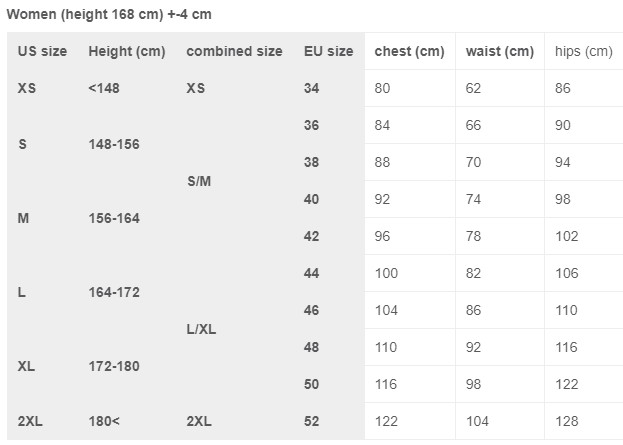Screen dimensions: 623x445
Task: Select the 'US size' column header
Action: coord(43,51)
